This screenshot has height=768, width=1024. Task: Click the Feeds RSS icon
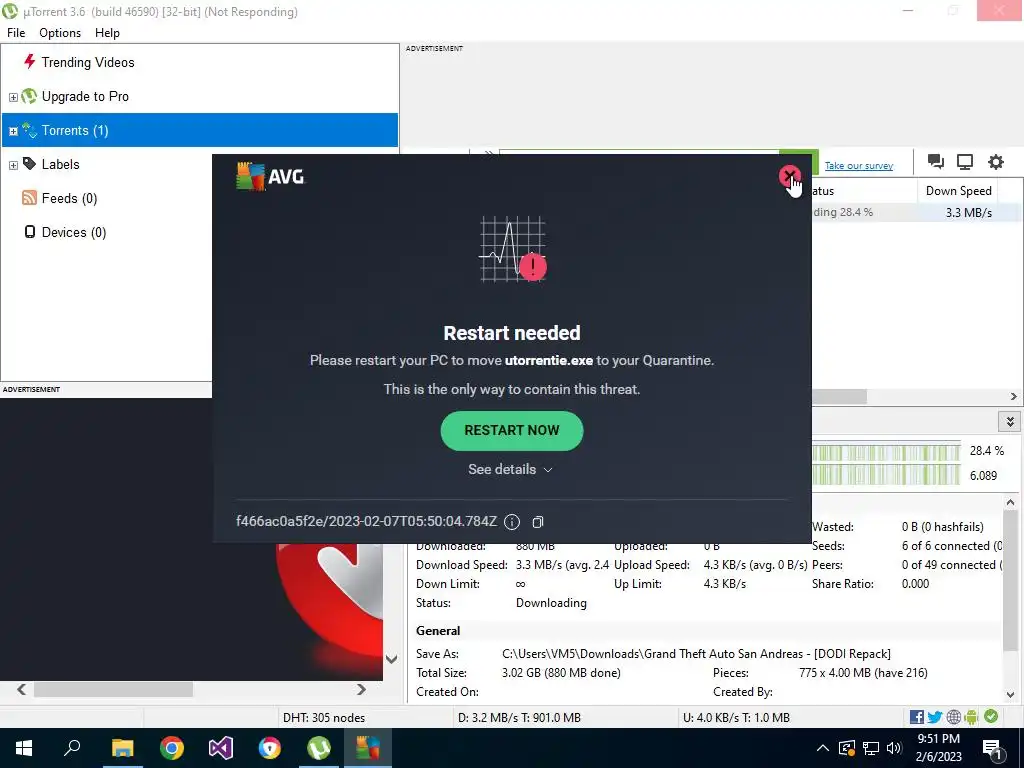click(29, 197)
